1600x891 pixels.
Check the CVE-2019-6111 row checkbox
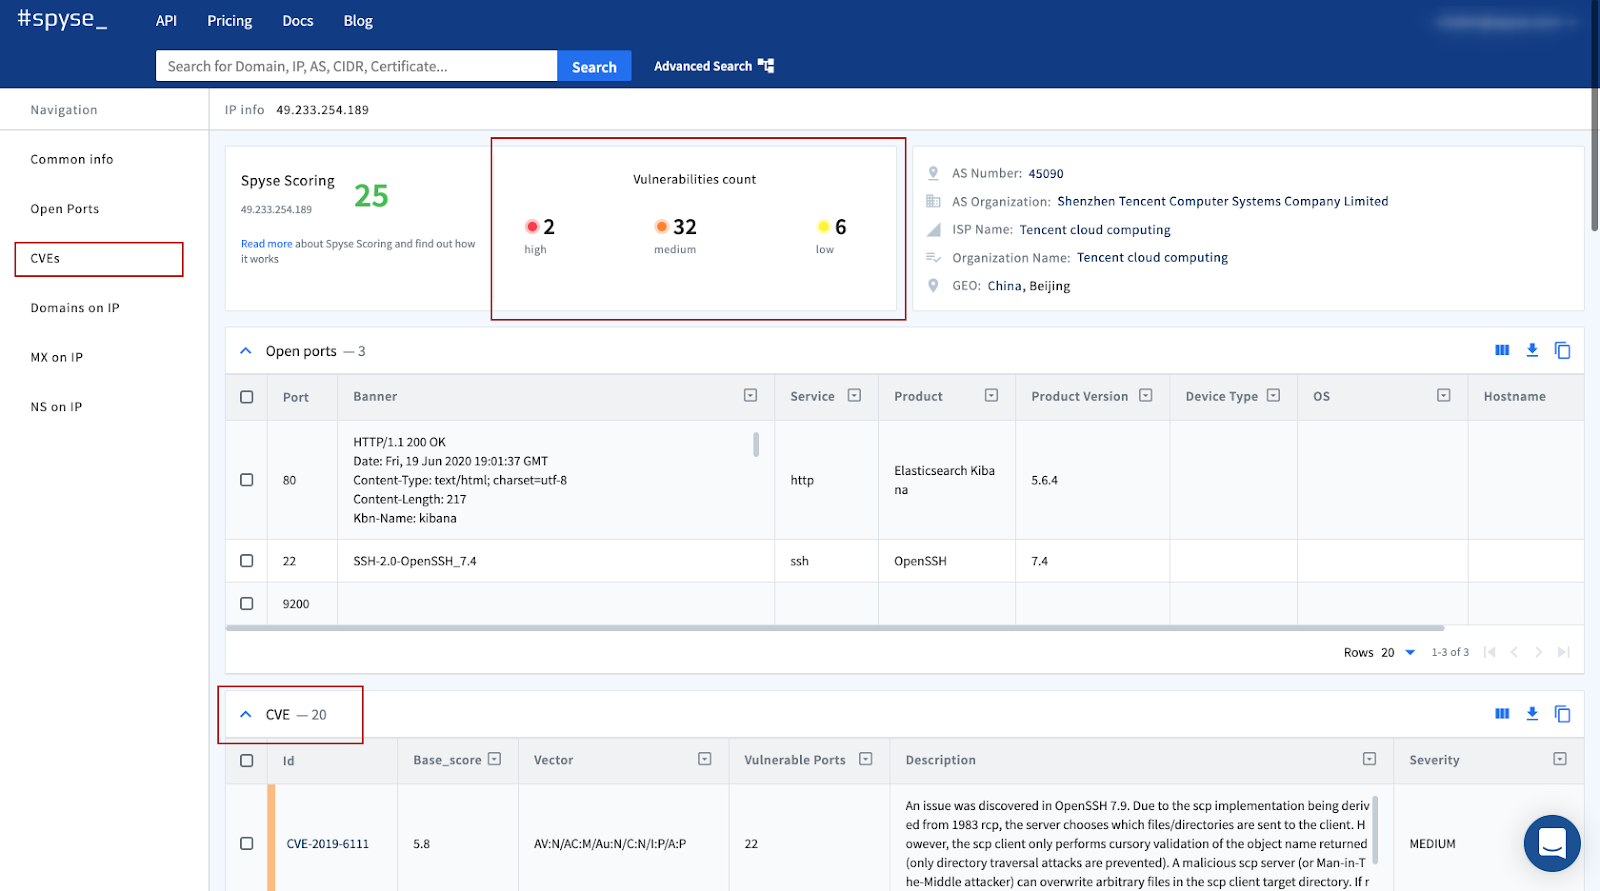[x=247, y=844]
